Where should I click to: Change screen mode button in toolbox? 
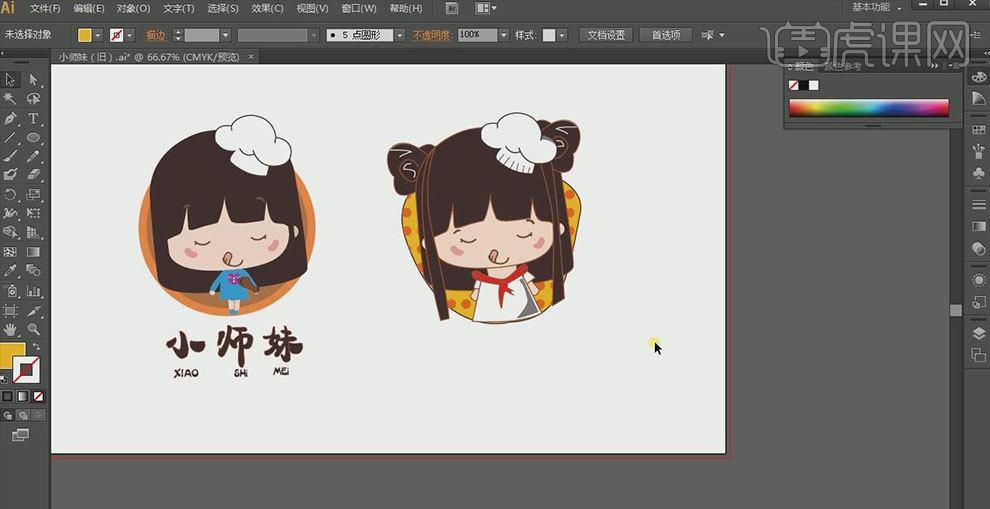pyautogui.click(x=21, y=435)
